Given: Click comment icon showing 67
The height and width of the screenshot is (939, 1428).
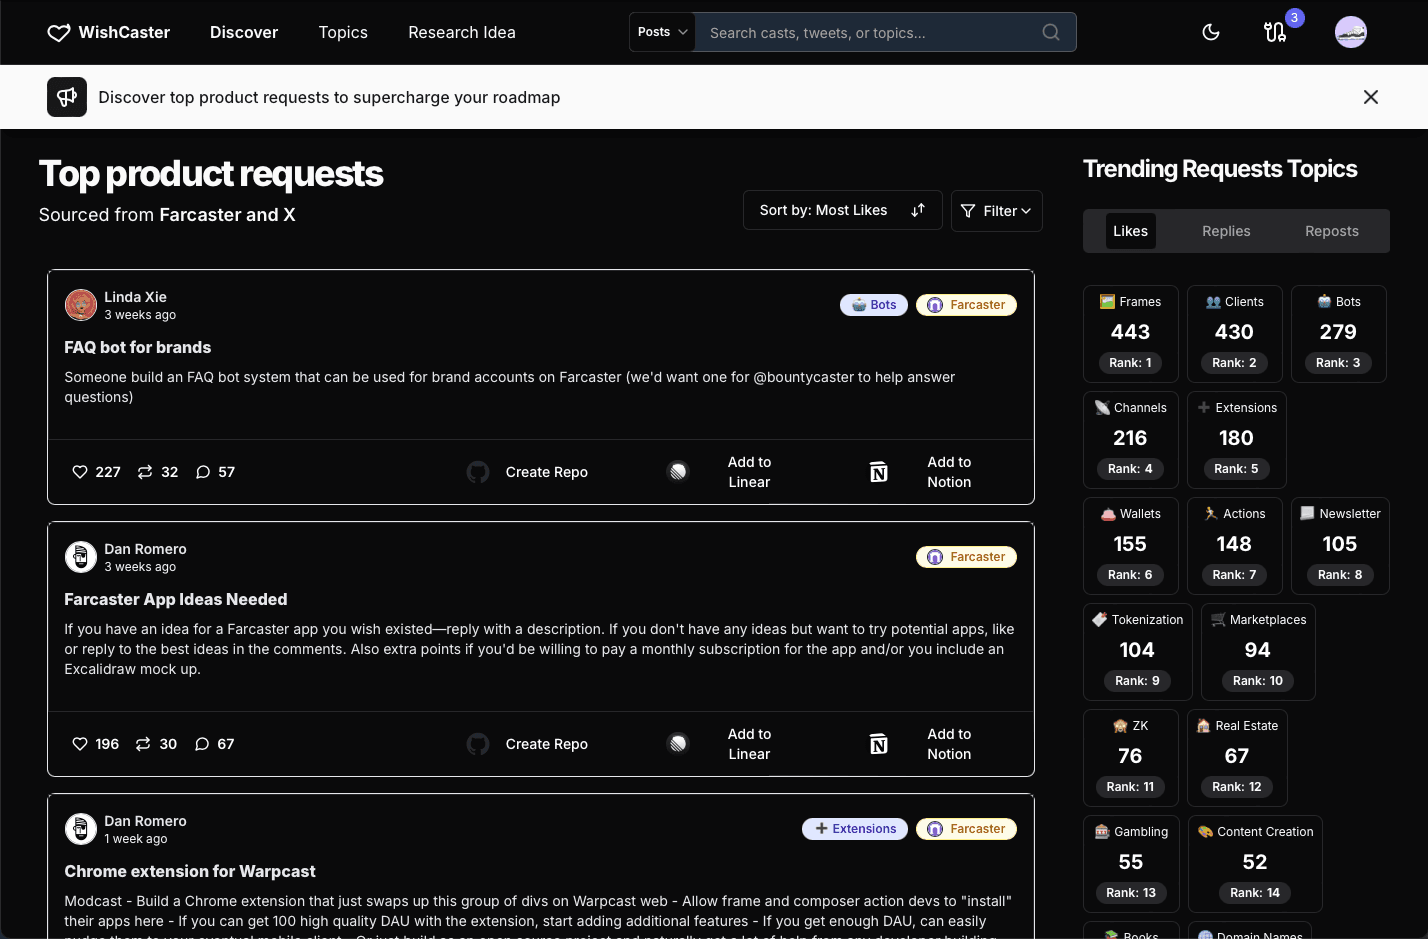Looking at the screenshot, I should [x=202, y=744].
